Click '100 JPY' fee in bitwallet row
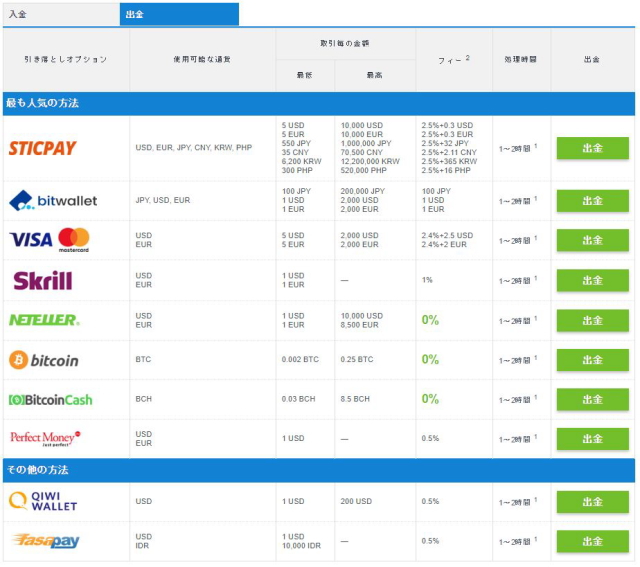The image size is (640, 567). point(436,191)
